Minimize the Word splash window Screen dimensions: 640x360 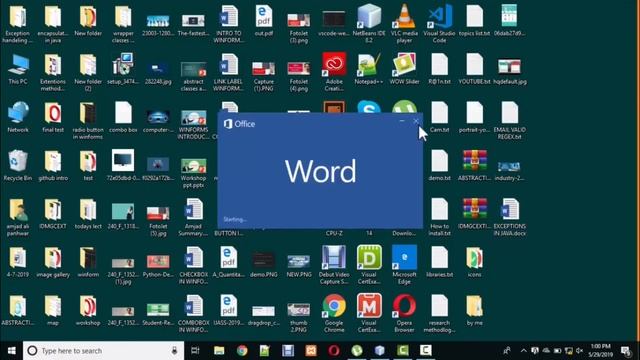tap(402, 121)
